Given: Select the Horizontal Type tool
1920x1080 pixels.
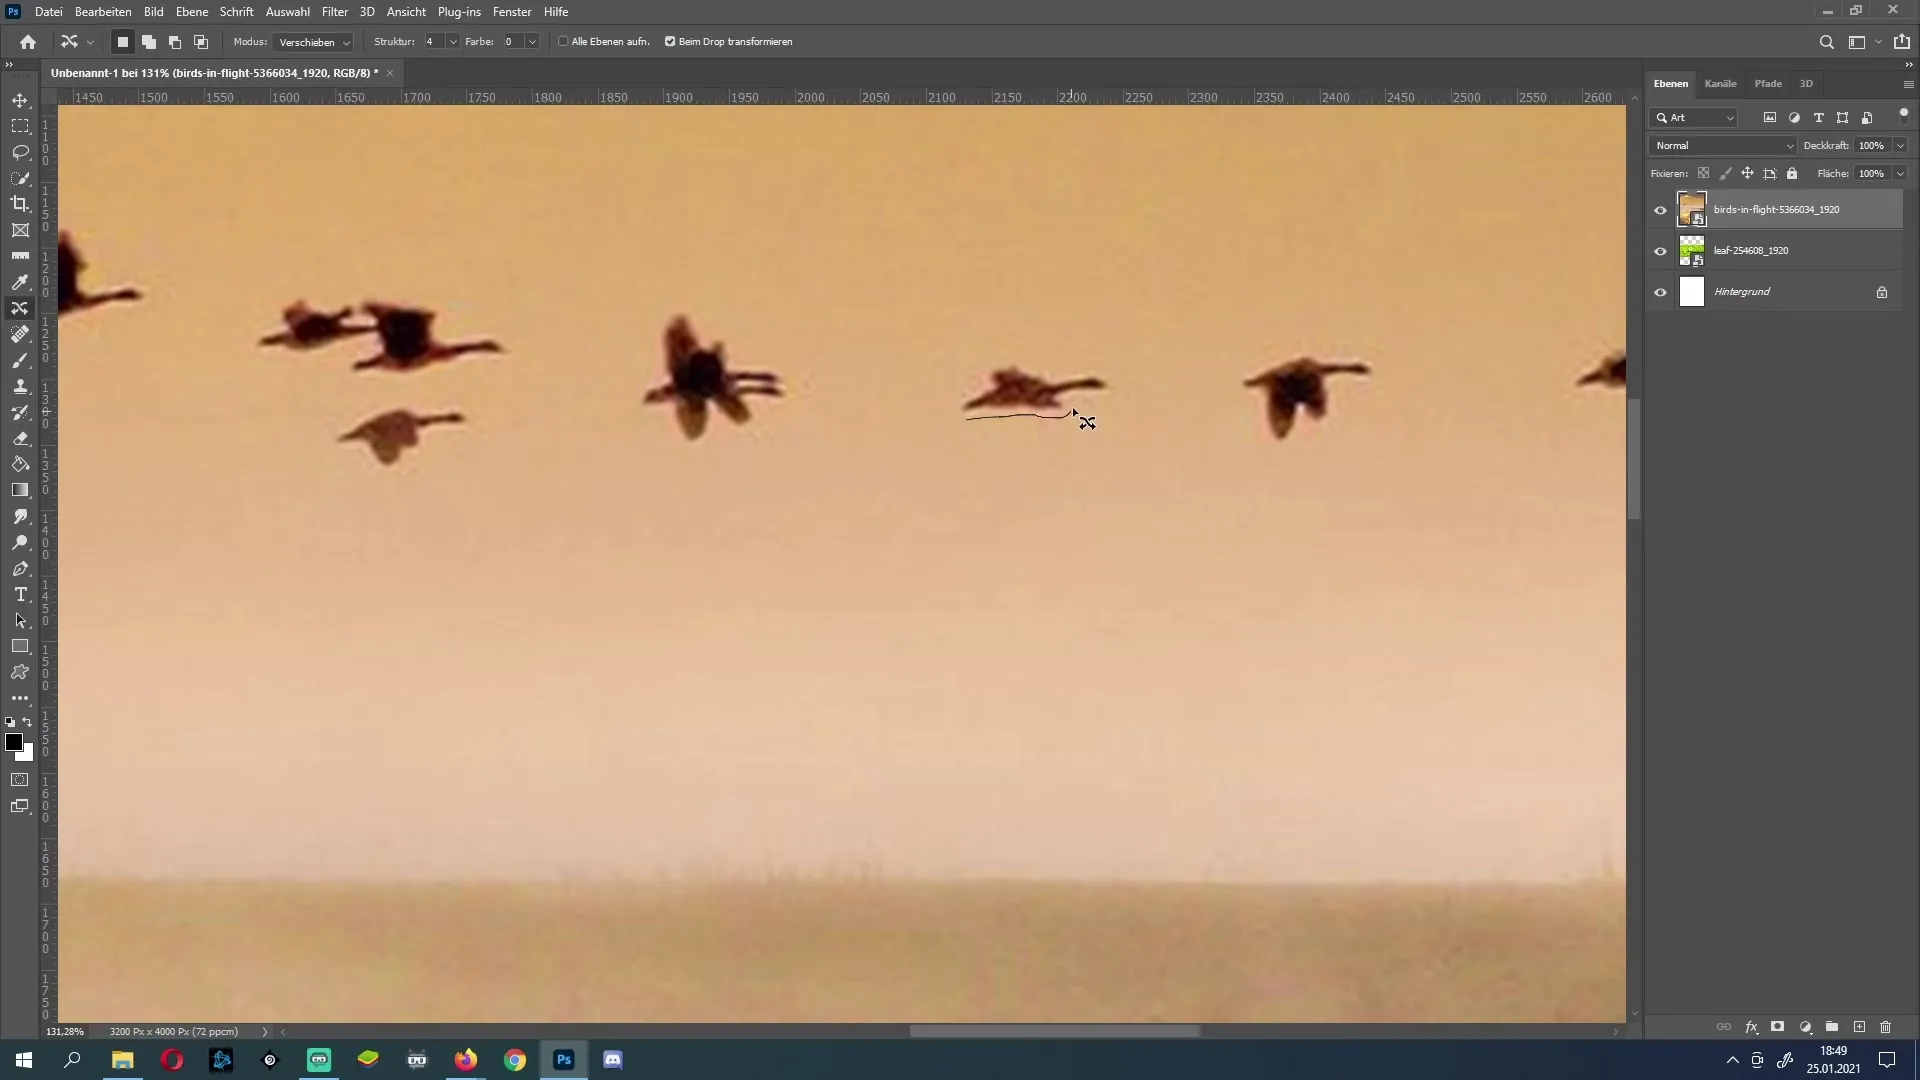Looking at the screenshot, I should coord(20,594).
